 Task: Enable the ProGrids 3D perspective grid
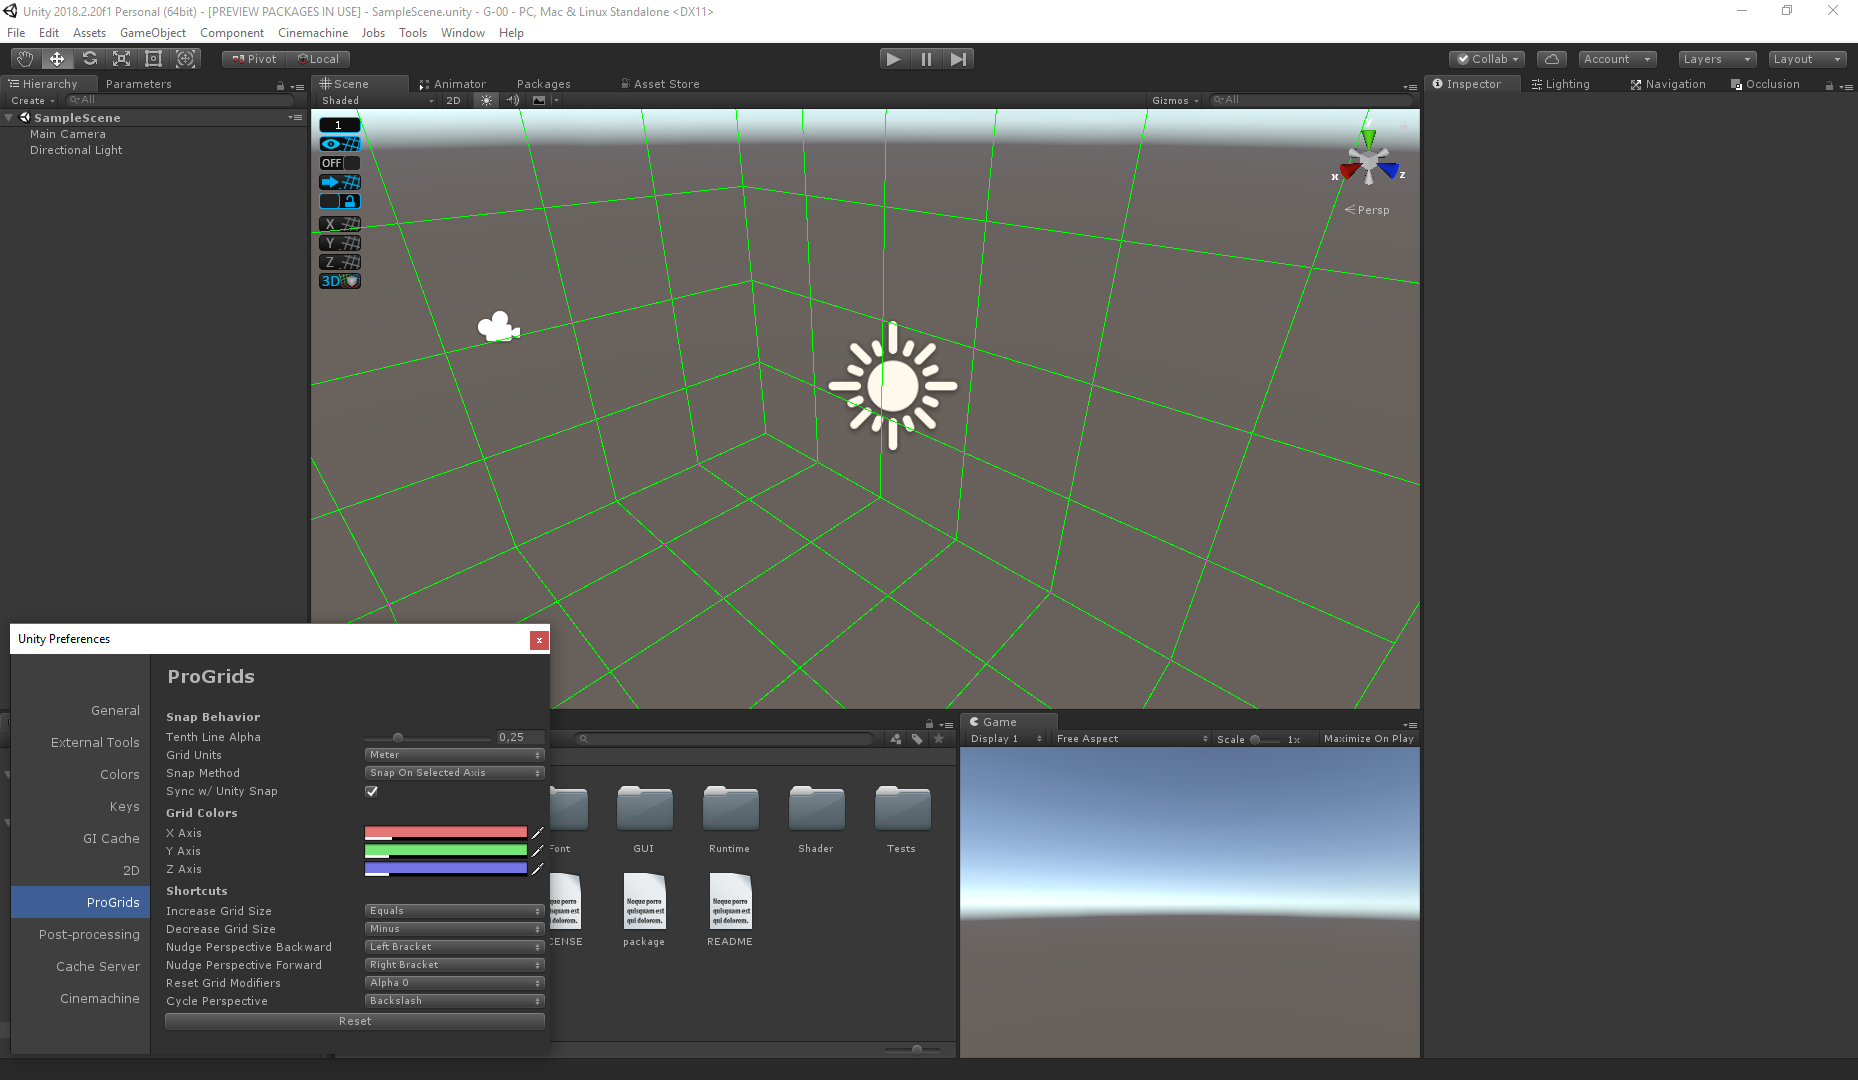(339, 281)
